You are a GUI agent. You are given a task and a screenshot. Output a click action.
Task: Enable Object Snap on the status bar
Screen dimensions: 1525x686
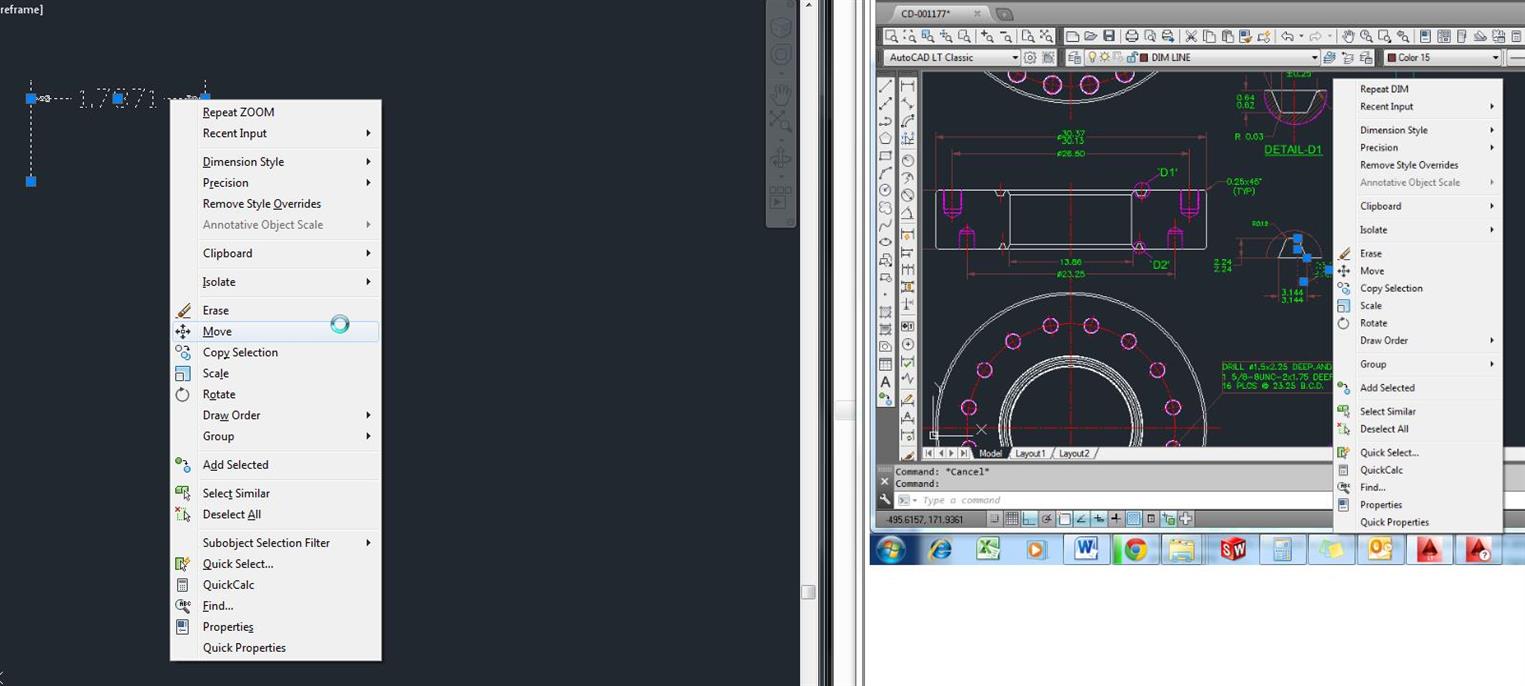click(1063, 518)
